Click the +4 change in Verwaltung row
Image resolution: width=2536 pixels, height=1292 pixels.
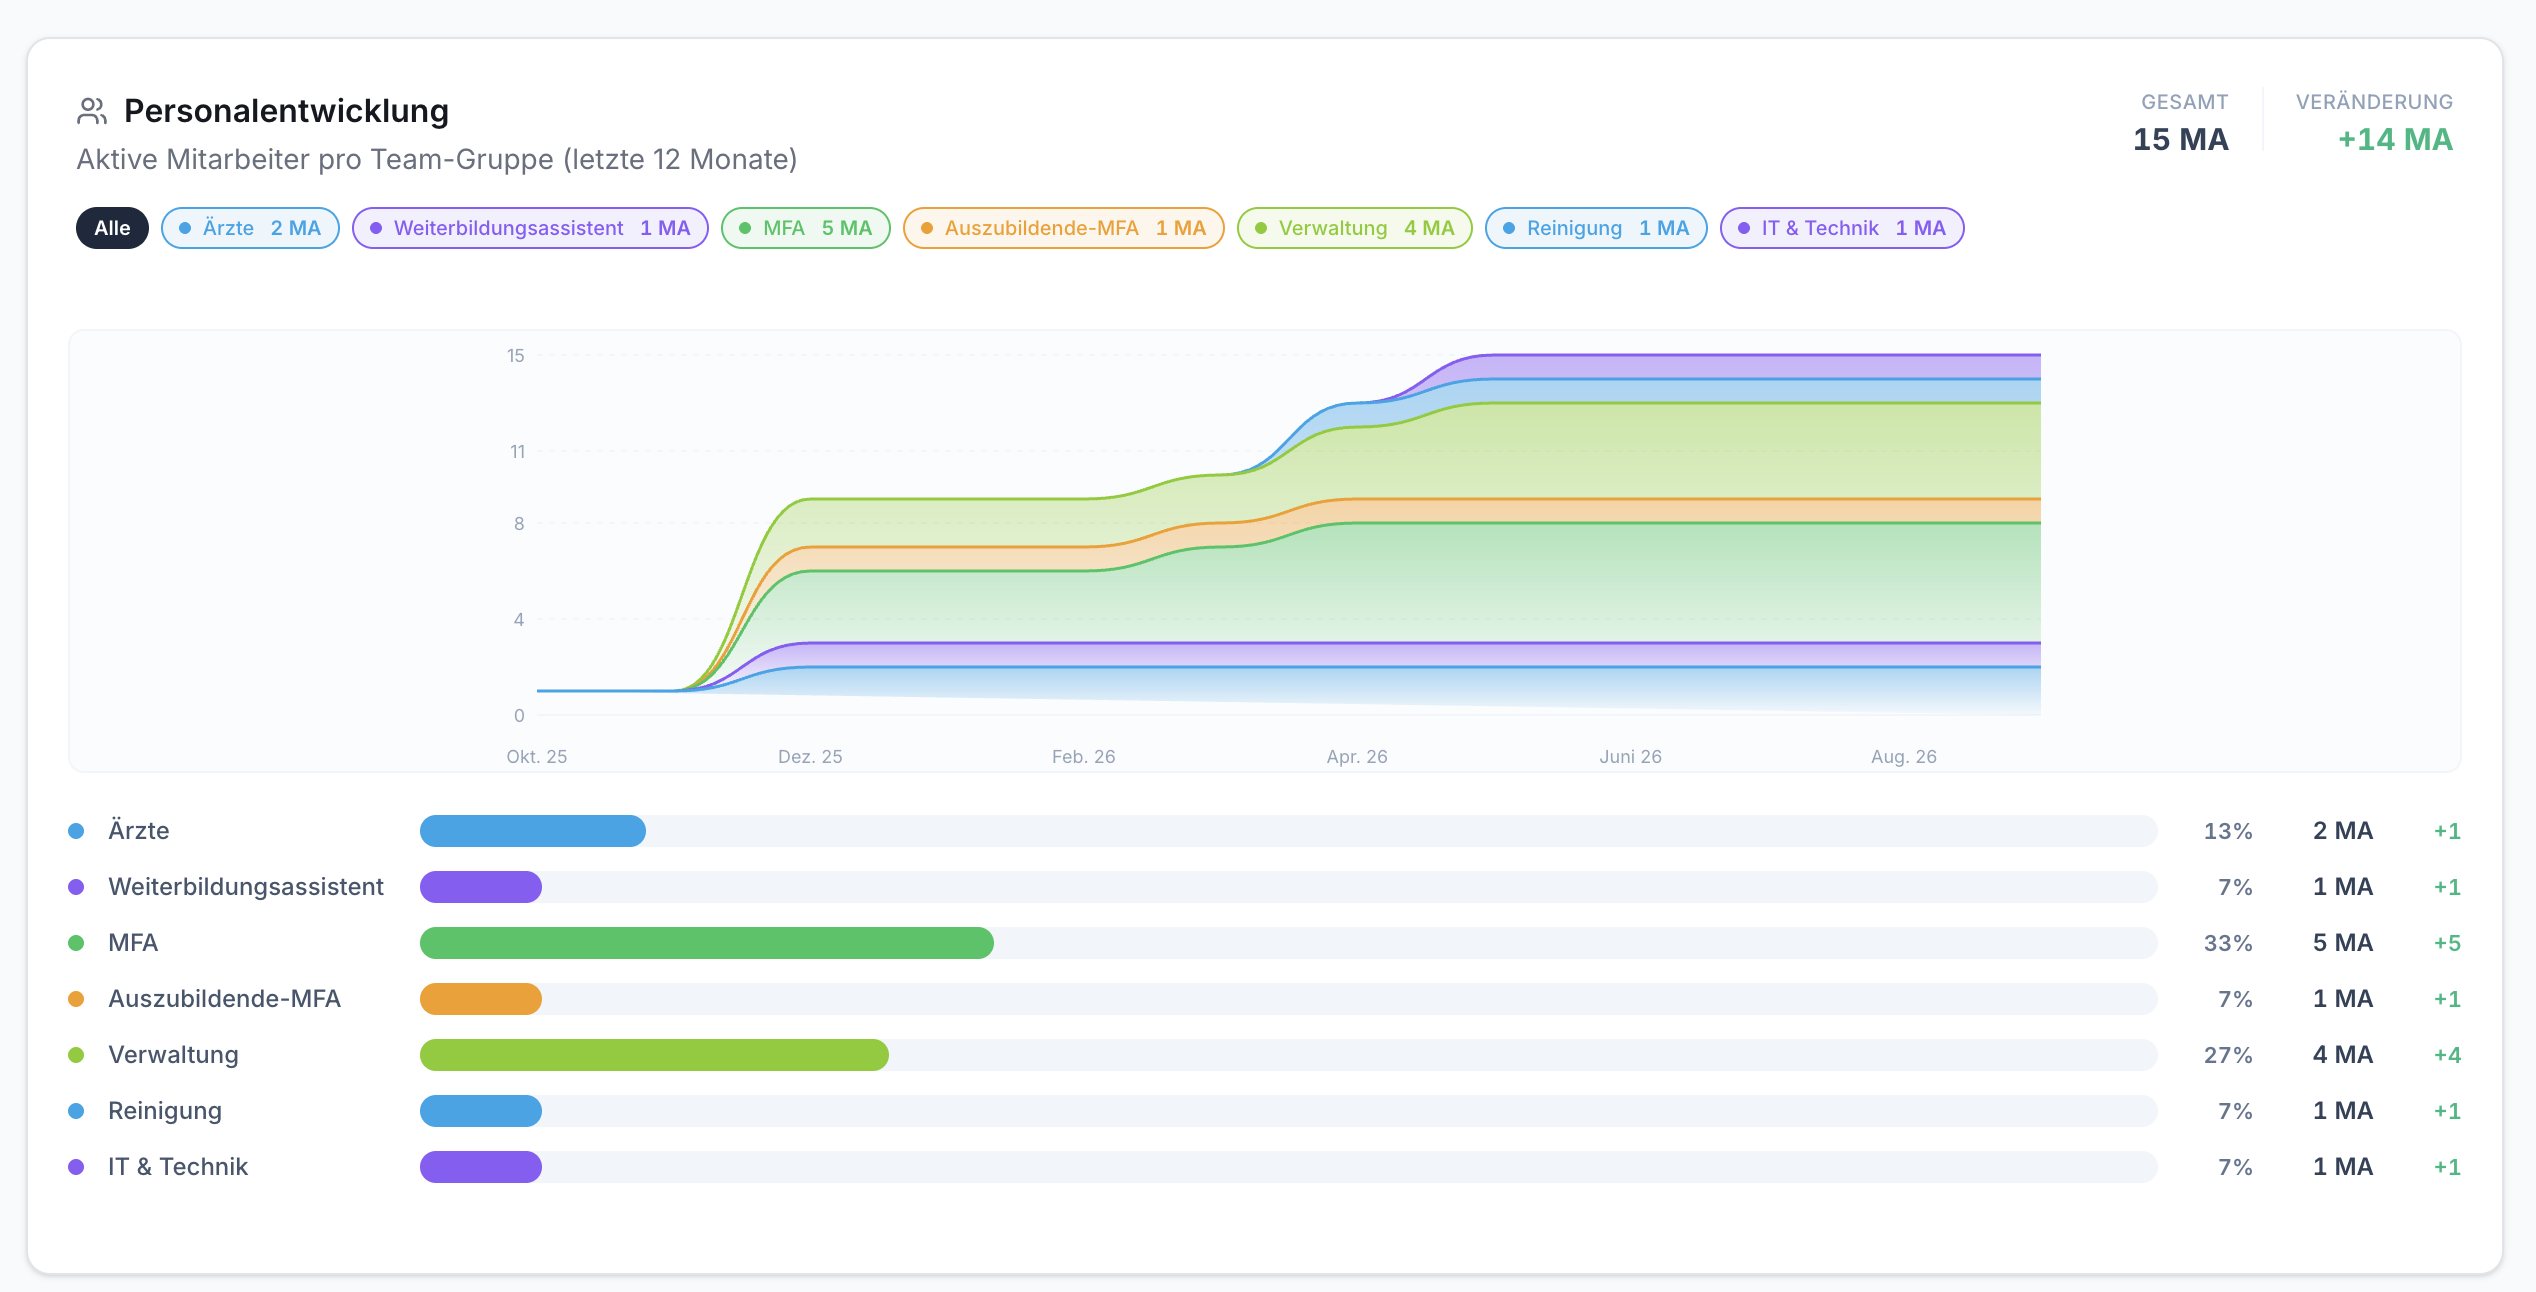(2447, 1055)
